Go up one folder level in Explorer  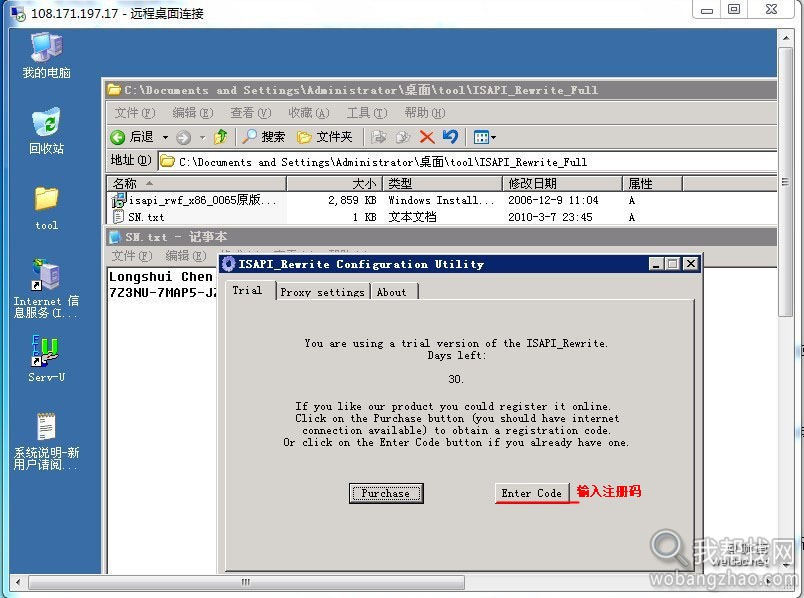point(221,136)
